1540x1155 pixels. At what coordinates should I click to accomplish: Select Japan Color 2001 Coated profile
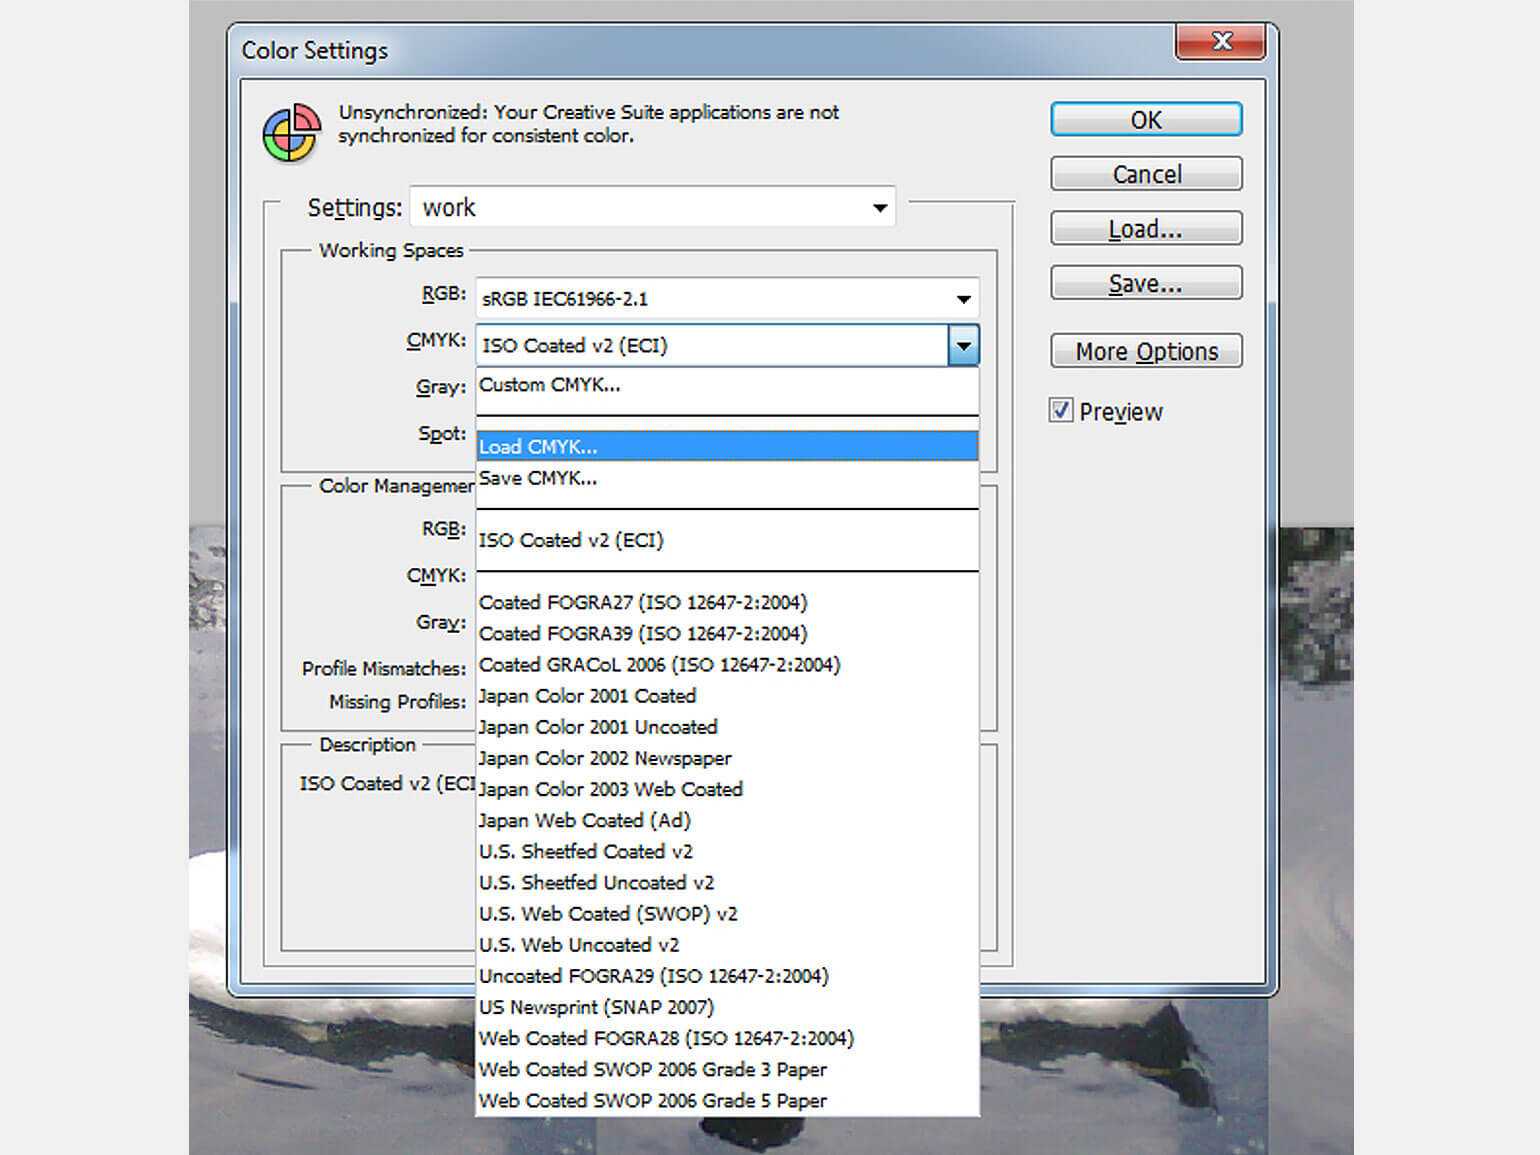[587, 696]
